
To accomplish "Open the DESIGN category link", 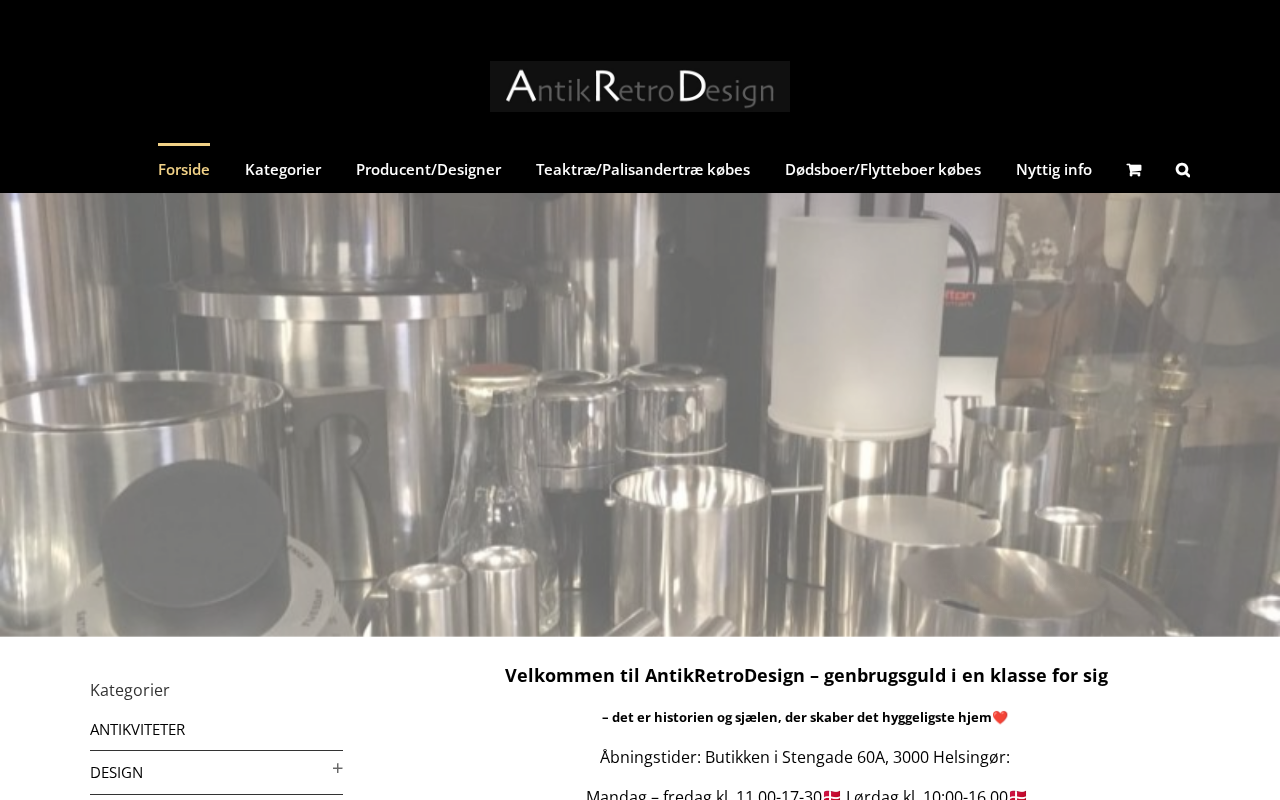I will [x=116, y=772].
